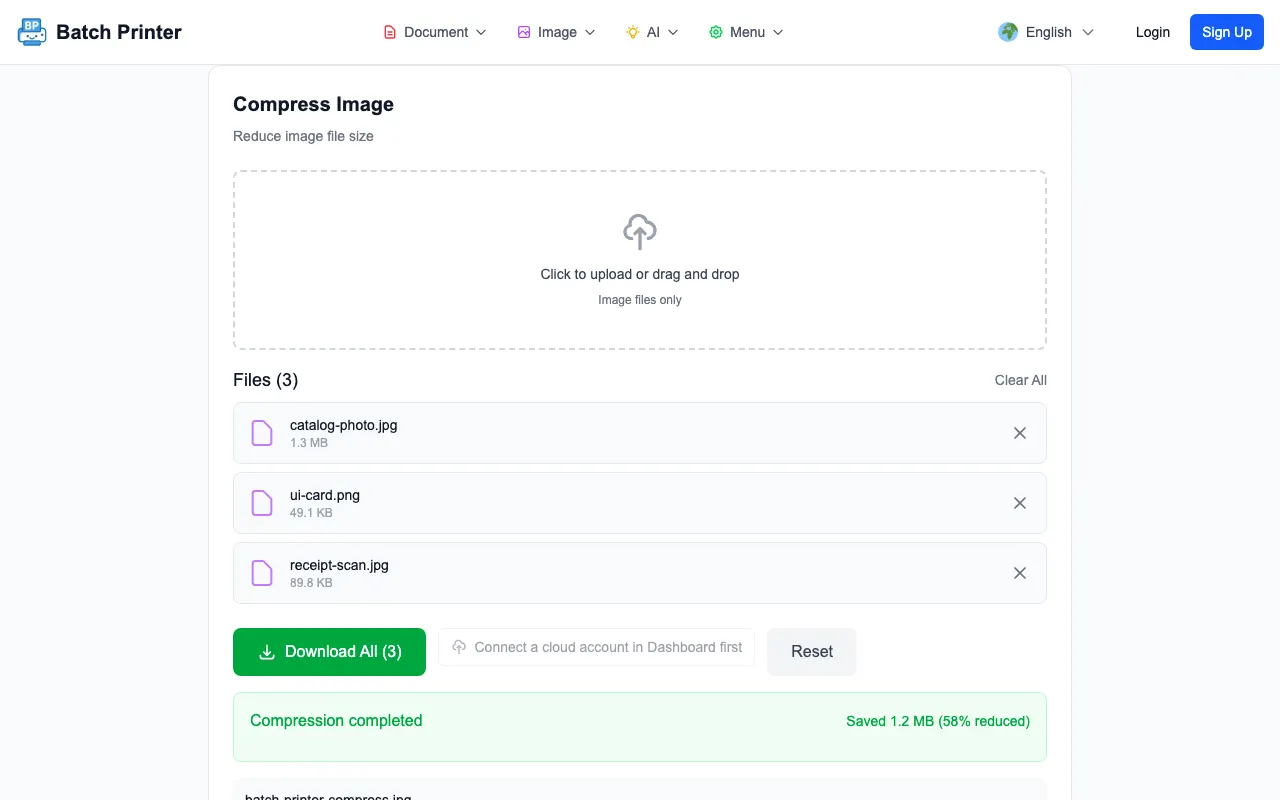
Task: Open the English language selector
Action: coord(1046,32)
